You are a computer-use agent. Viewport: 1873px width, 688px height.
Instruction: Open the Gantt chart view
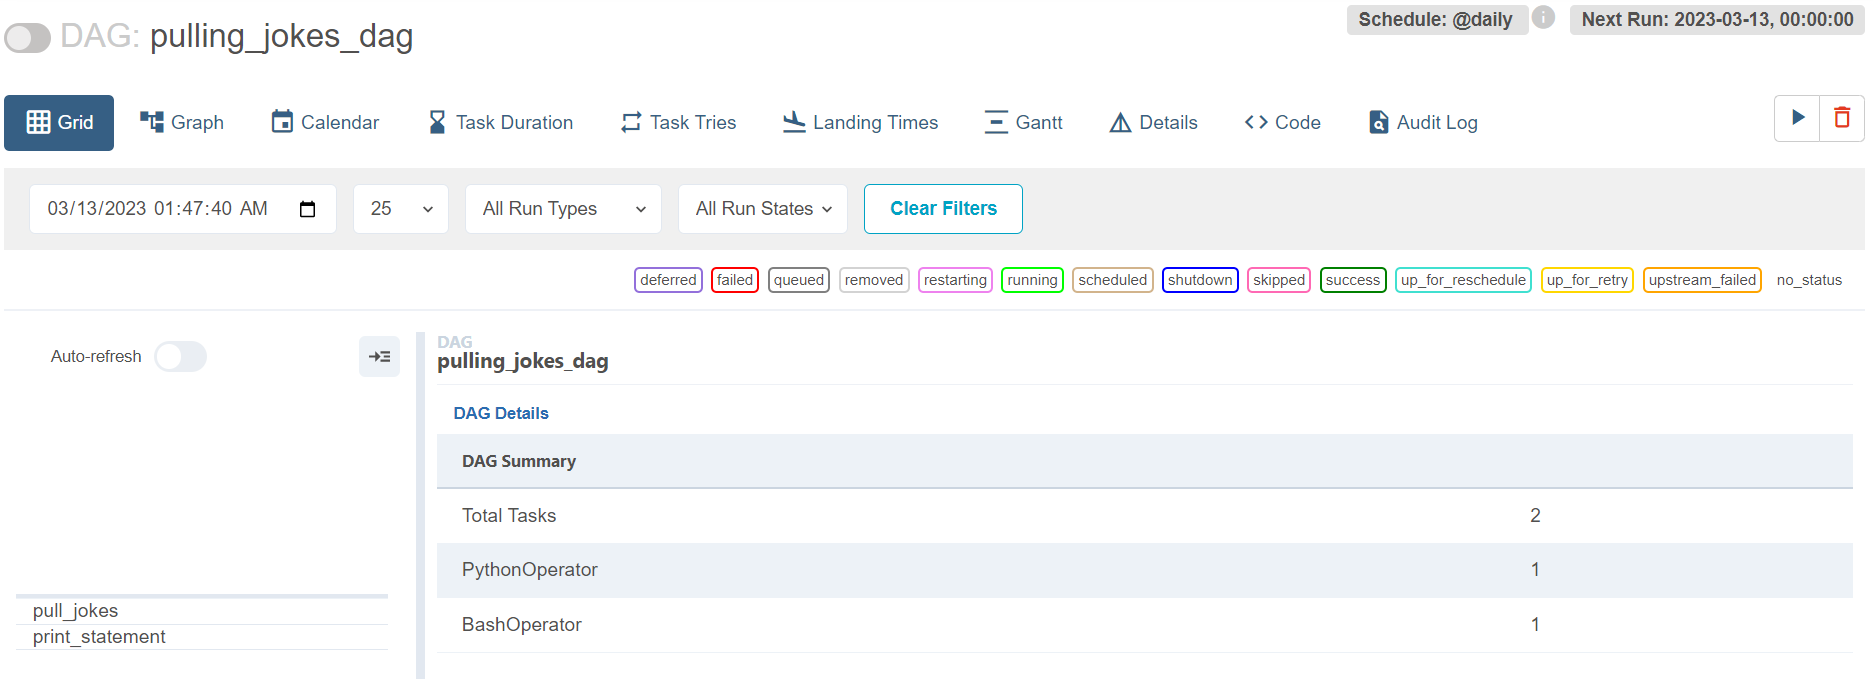point(1023,122)
